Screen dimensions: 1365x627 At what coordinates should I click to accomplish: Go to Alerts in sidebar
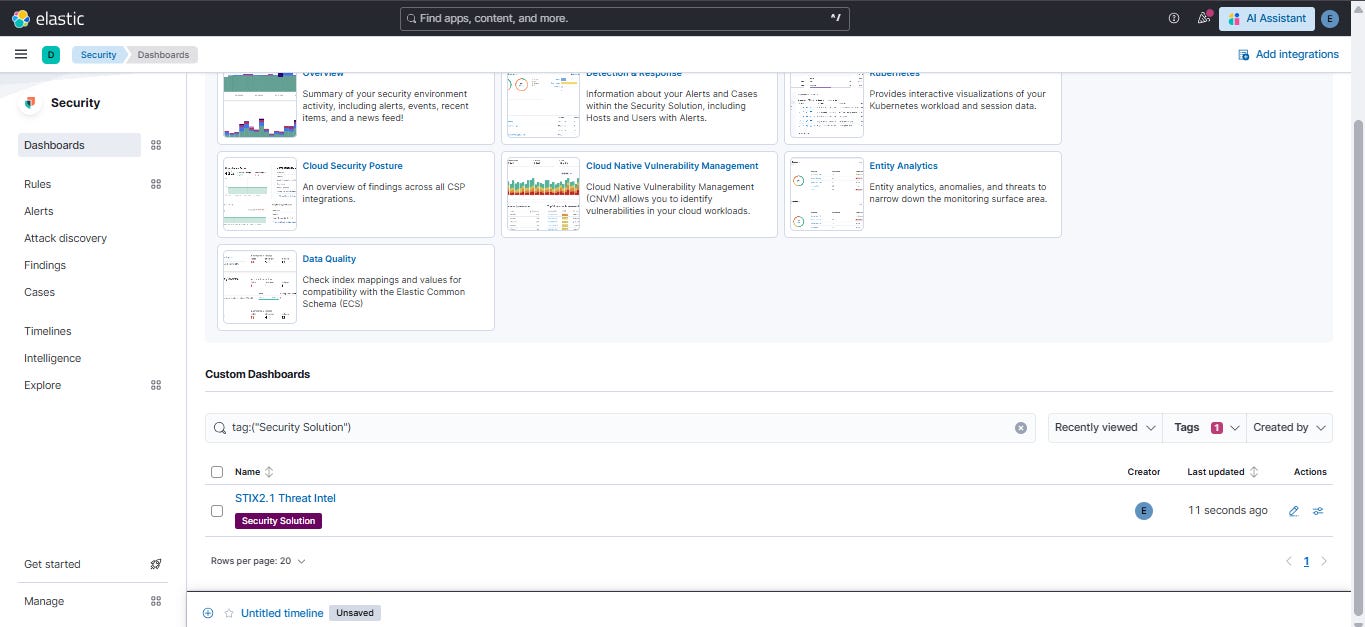click(39, 211)
